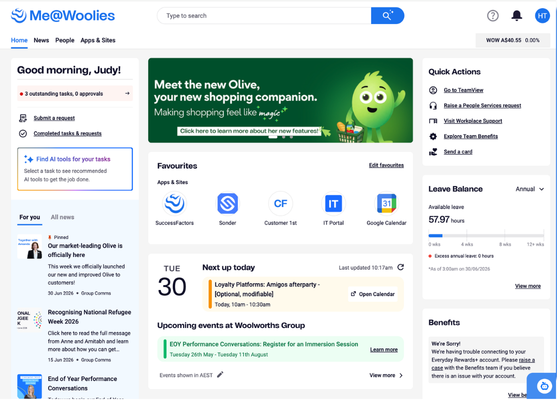This screenshot has height=400, width=557.
Task: Click the Open Calendar button
Action: [373, 294]
